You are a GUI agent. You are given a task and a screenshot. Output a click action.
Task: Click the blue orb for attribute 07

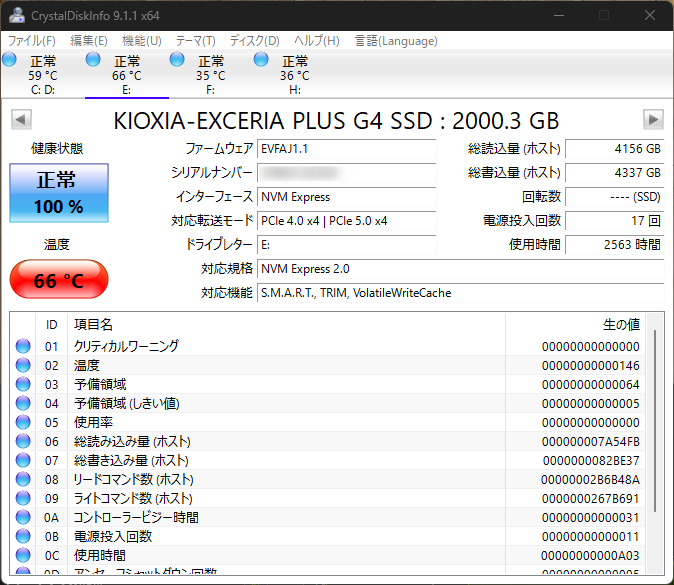(x=23, y=460)
